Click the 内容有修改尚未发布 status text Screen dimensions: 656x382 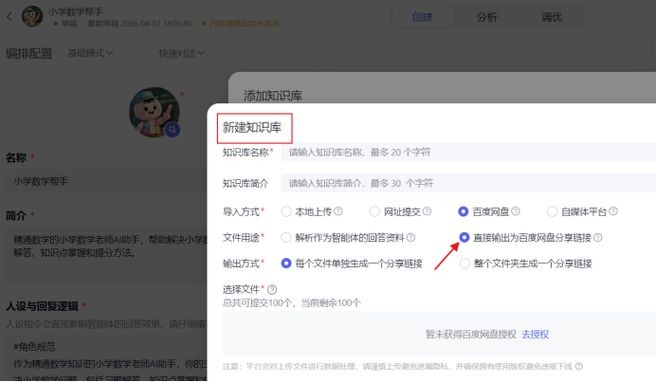pos(244,24)
